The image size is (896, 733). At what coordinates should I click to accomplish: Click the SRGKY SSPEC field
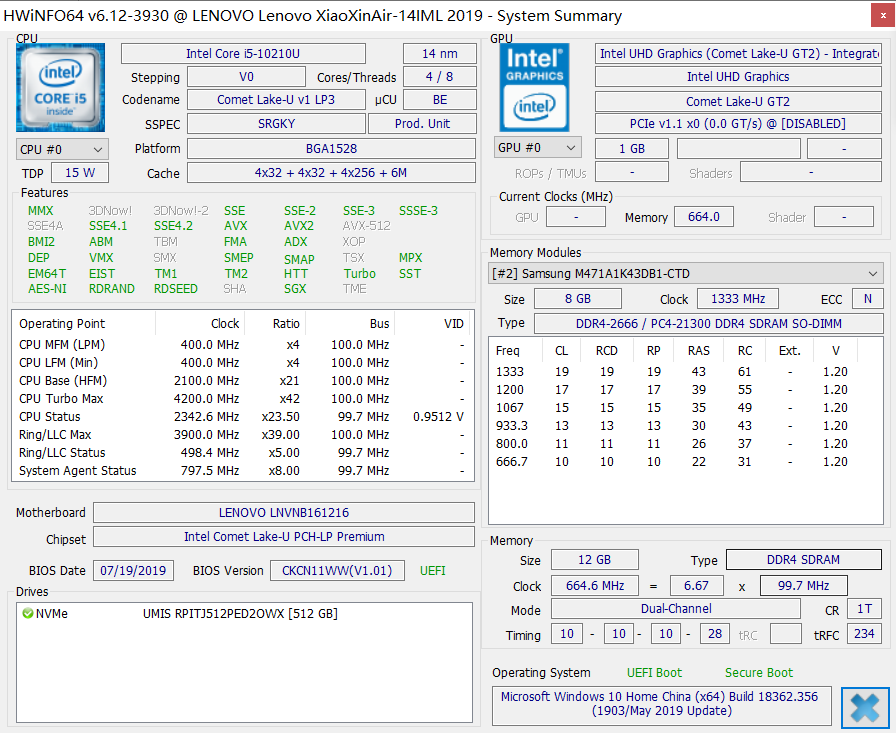point(275,124)
